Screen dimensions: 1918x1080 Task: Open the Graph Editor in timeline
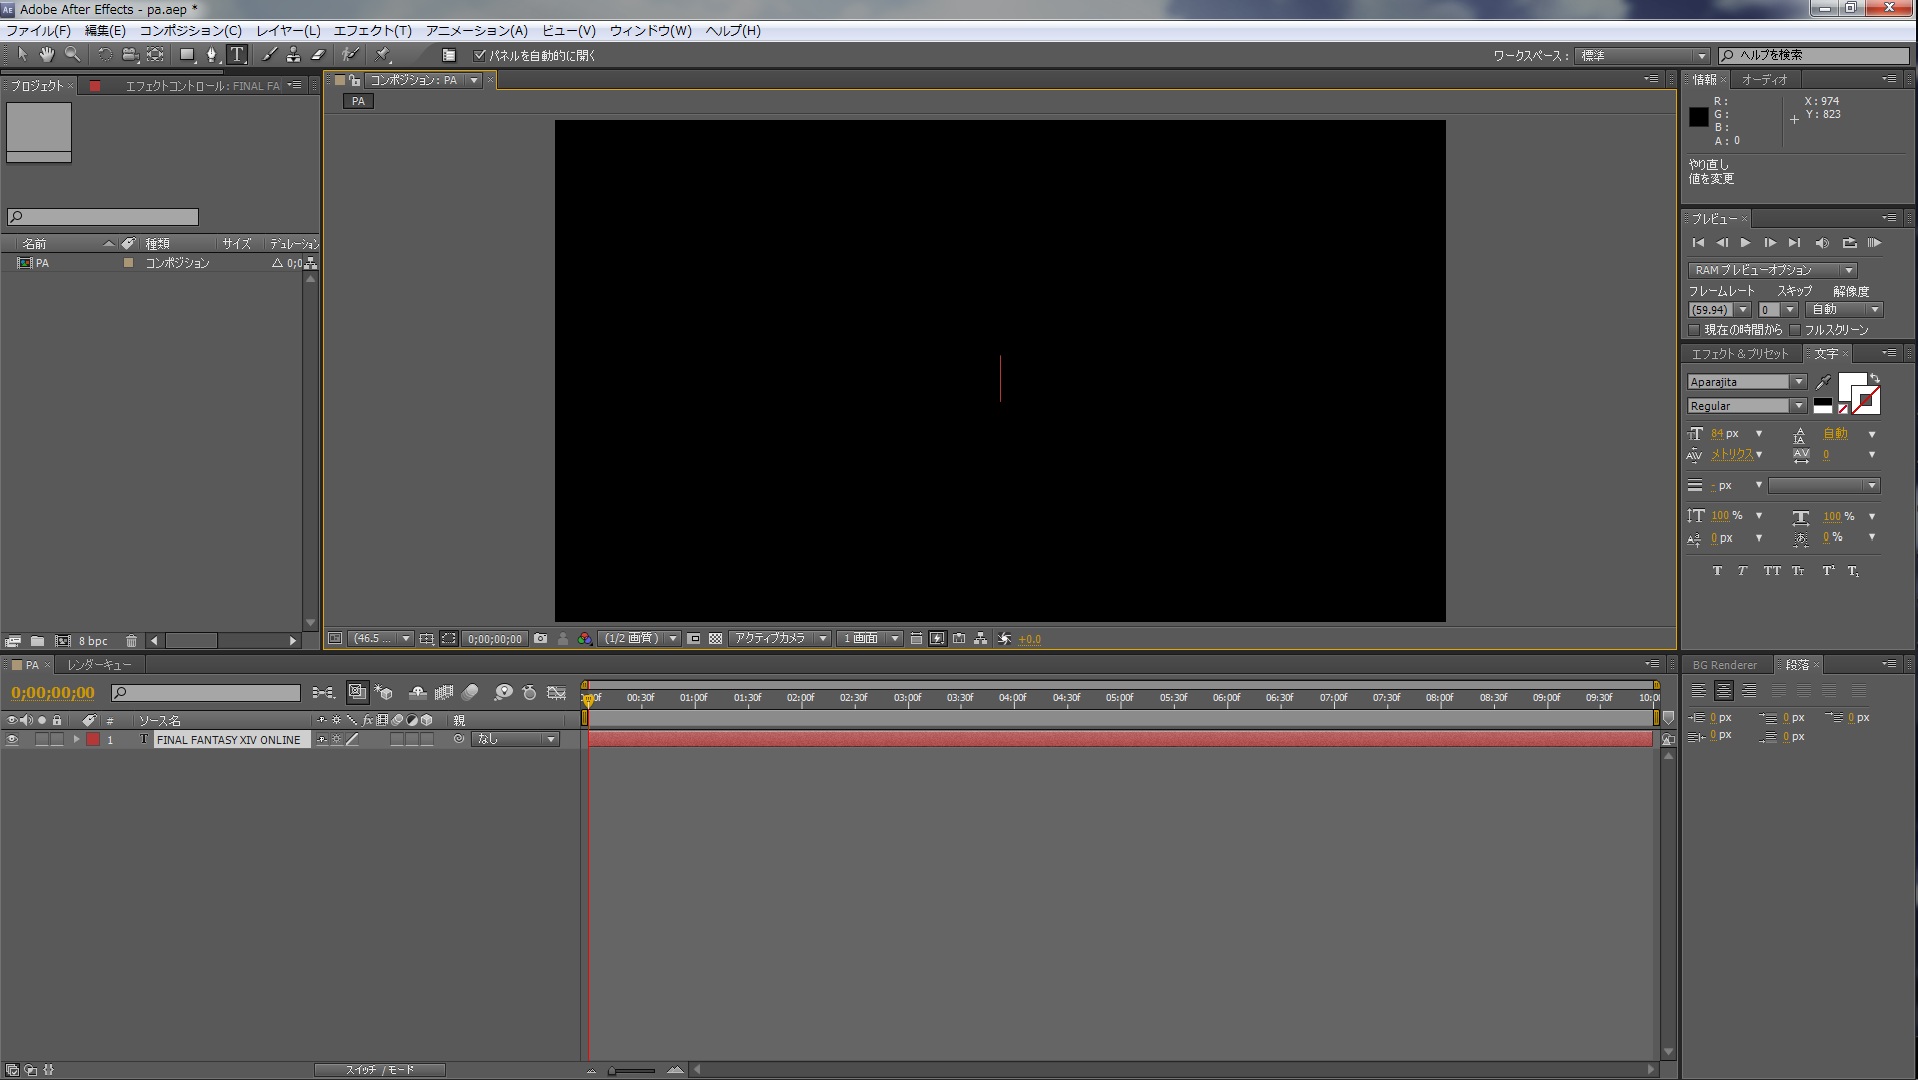pyautogui.click(x=557, y=692)
